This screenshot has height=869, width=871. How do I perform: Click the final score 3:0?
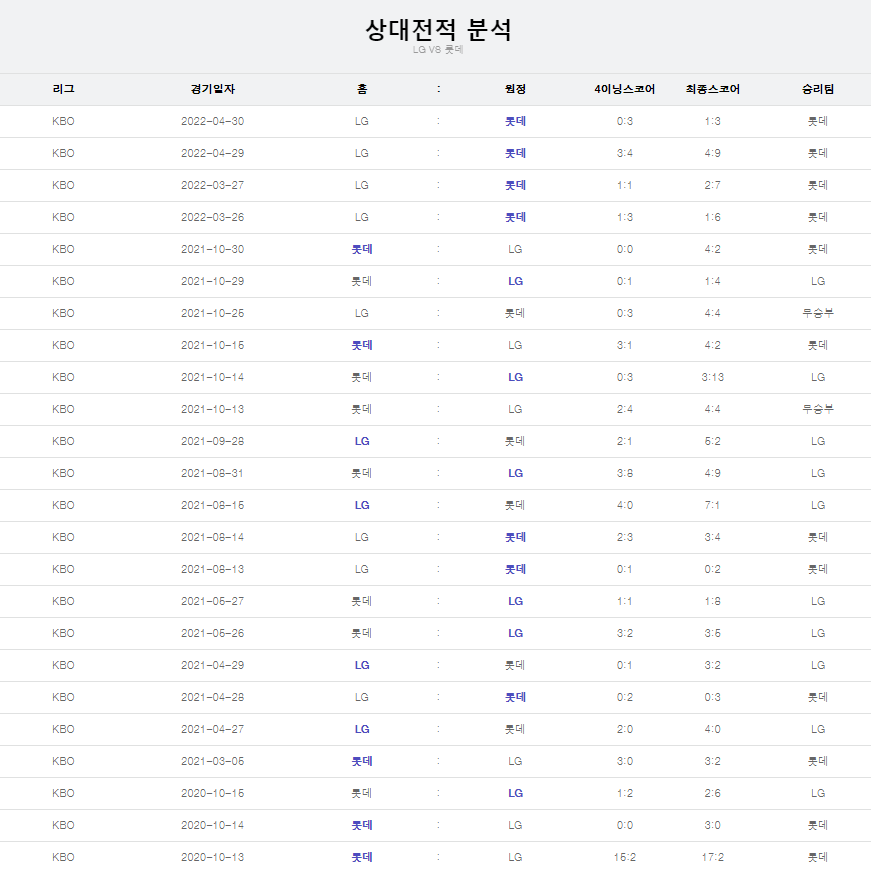pyautogui.click(x=712, y=825)
